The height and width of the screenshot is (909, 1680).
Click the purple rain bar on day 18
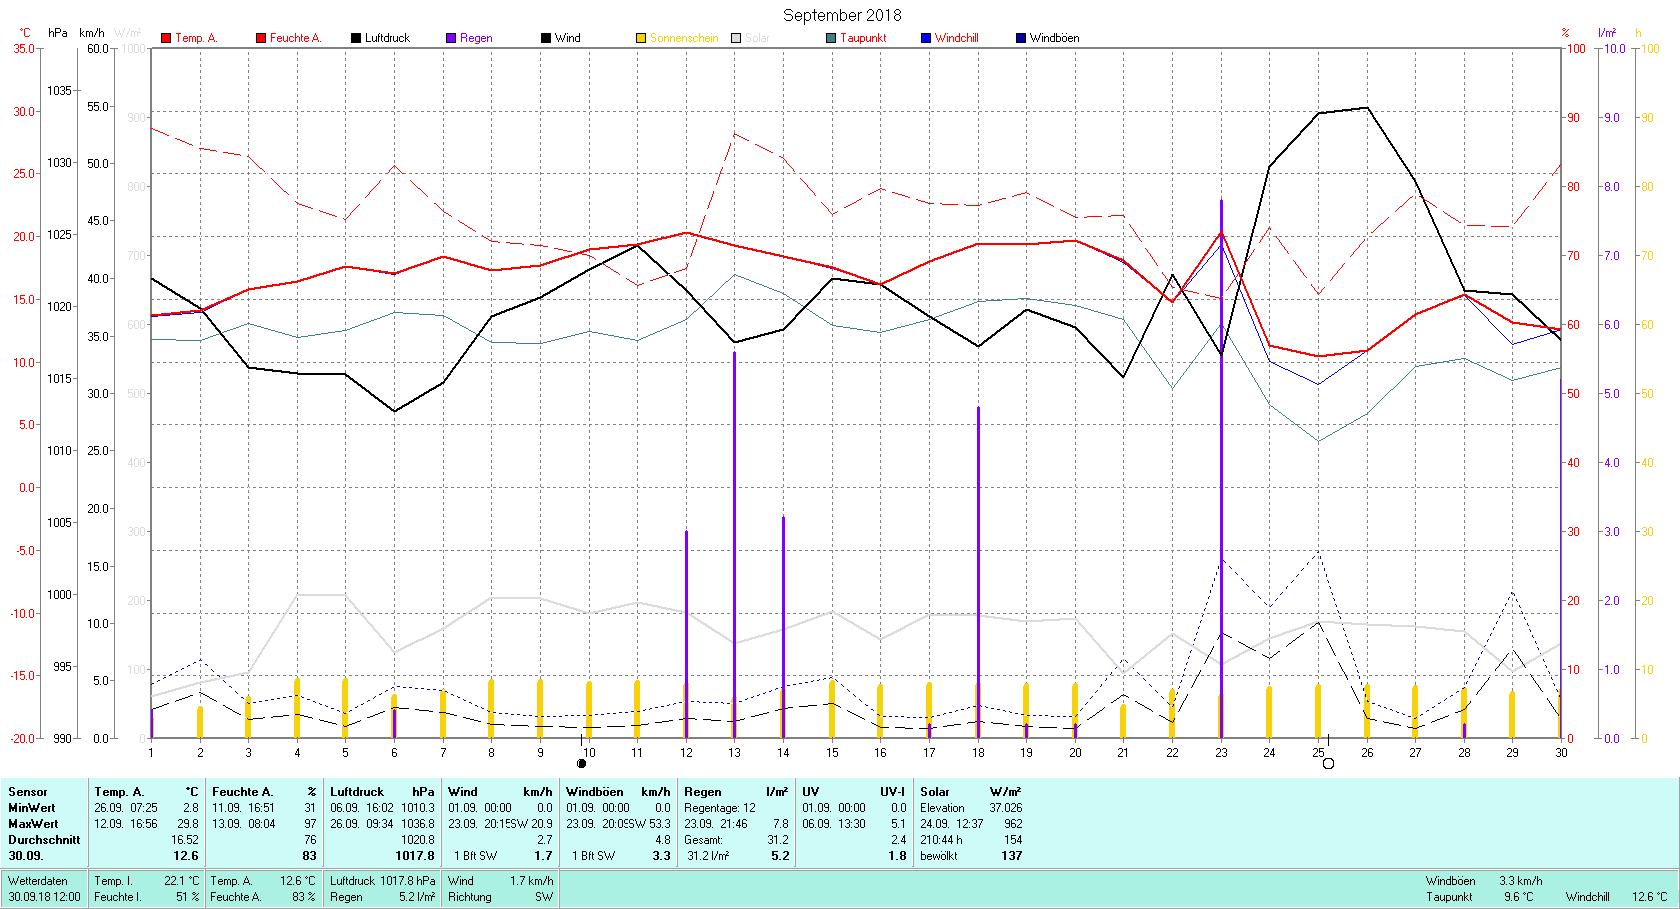click(x=978, y=572)
